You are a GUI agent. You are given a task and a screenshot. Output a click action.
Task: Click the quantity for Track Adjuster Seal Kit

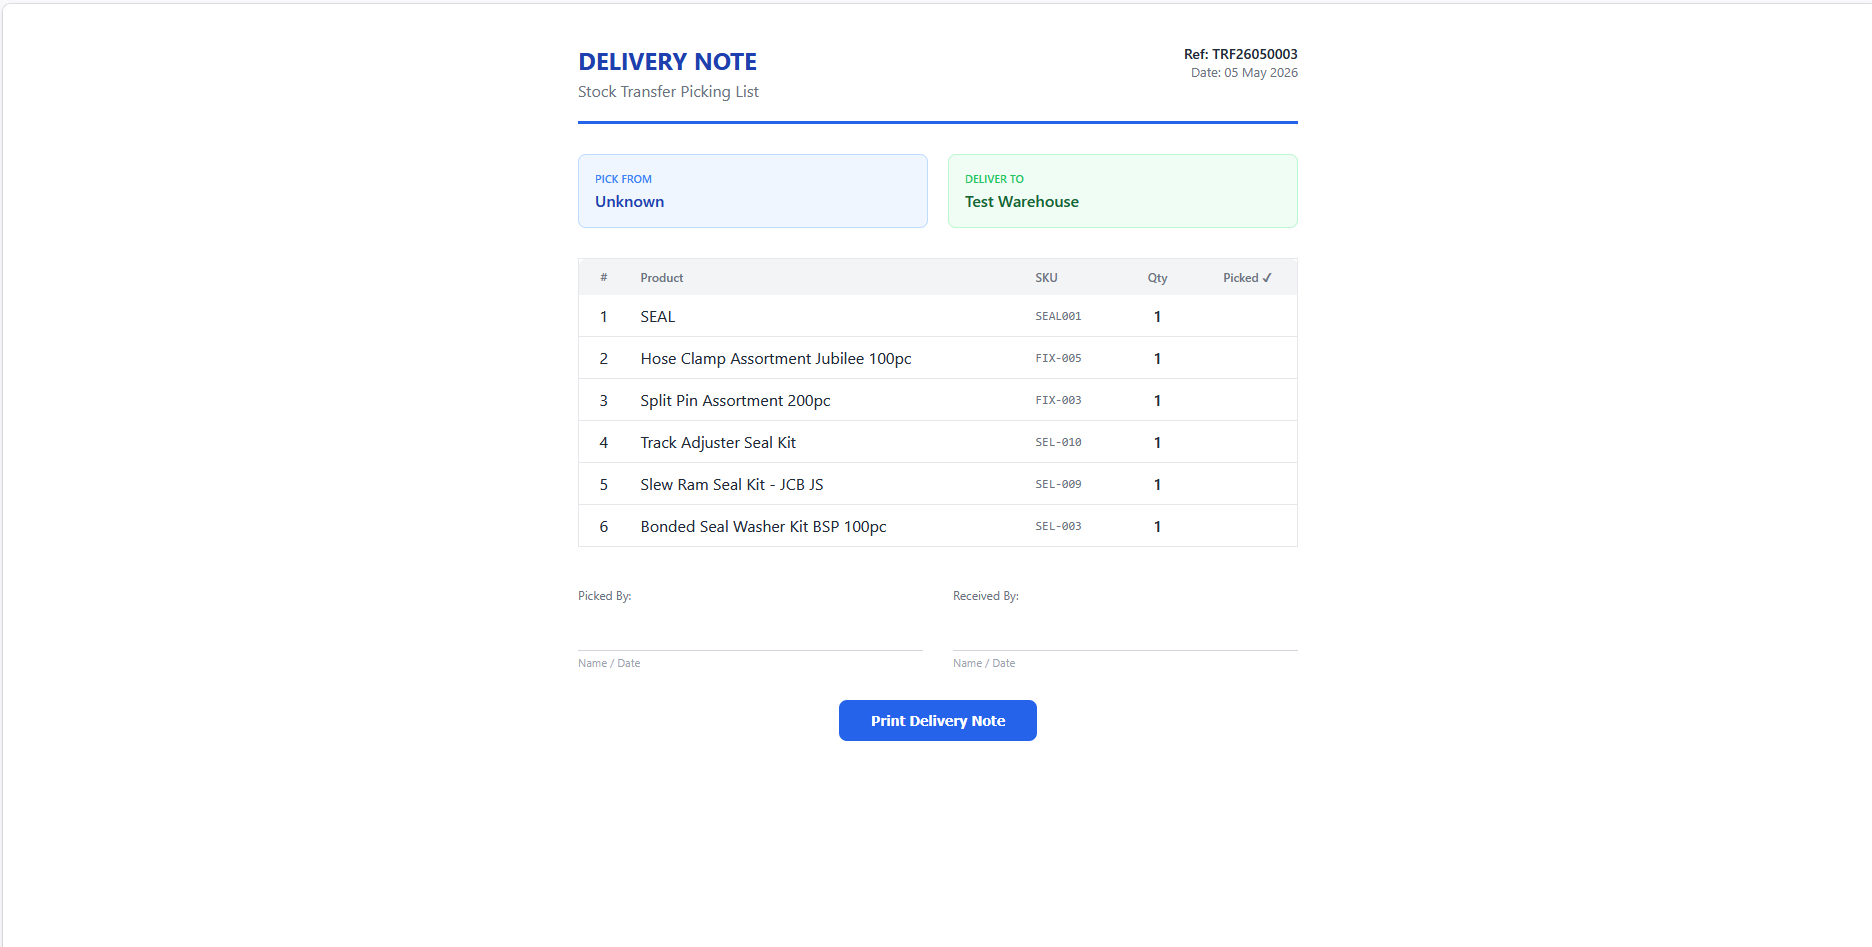tap(1157, 443)
